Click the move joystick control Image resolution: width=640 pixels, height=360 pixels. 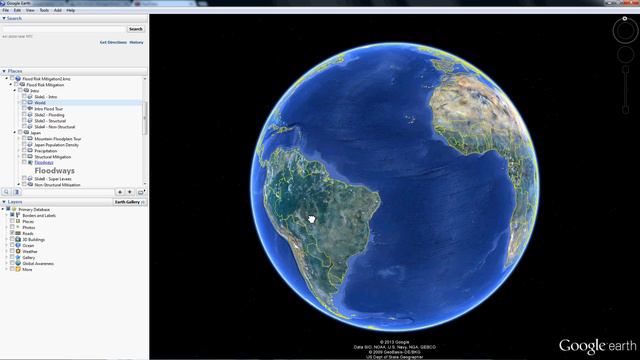click(625, 55)
